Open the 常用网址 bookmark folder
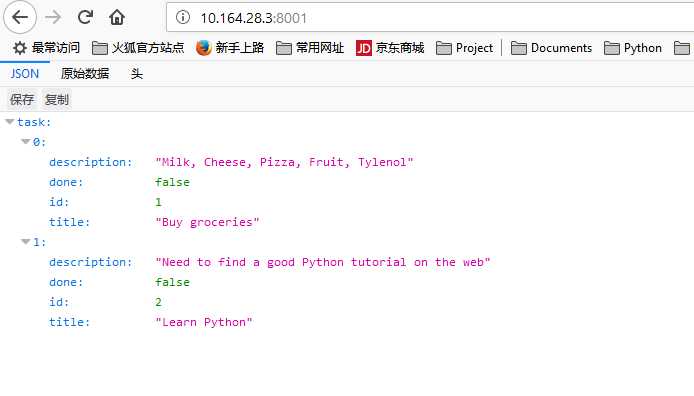Viewport: 694px width, 396px height. (x=309, y=48)
